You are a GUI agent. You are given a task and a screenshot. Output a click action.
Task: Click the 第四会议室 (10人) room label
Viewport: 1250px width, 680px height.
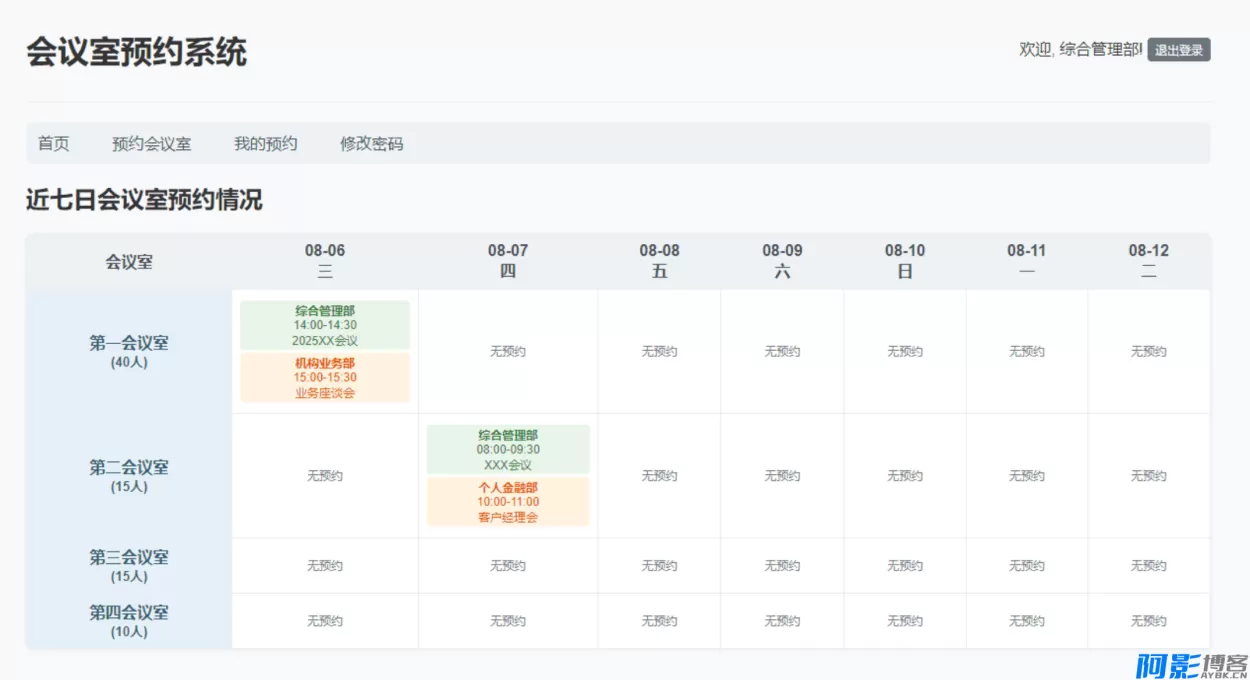click(x=131, y=621)
